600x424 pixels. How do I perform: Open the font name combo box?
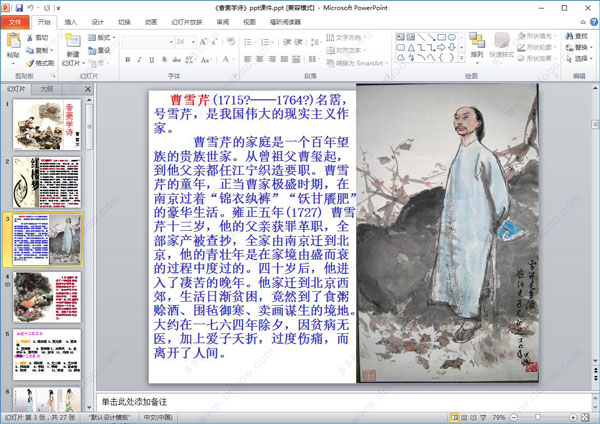(148, 41)
